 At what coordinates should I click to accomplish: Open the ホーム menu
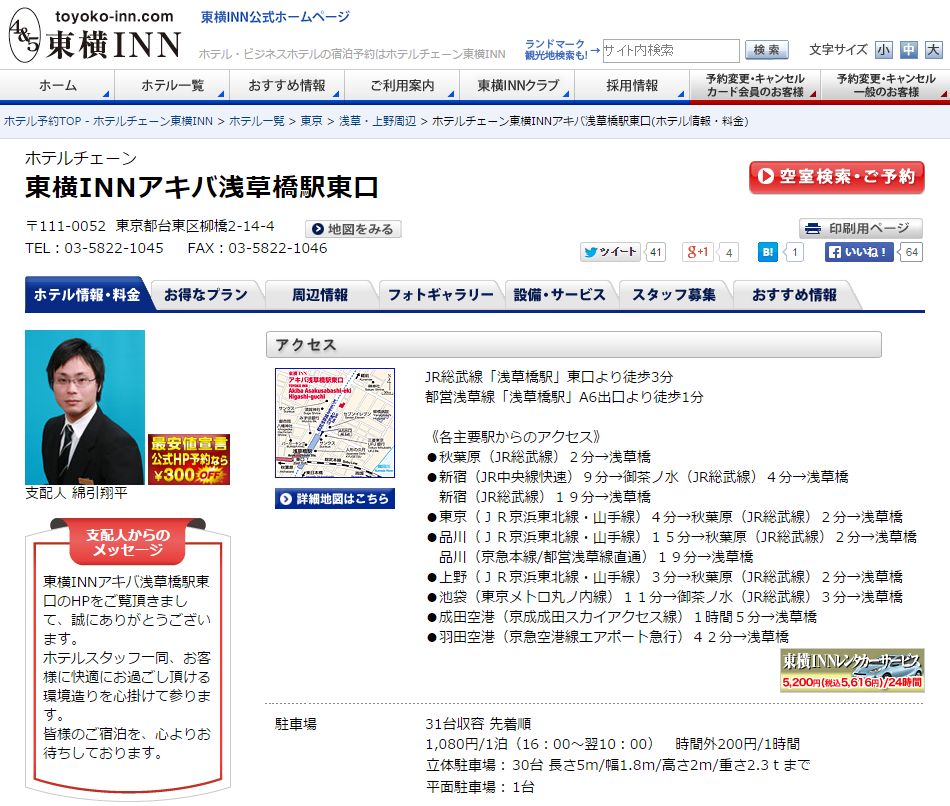(58, 85)
